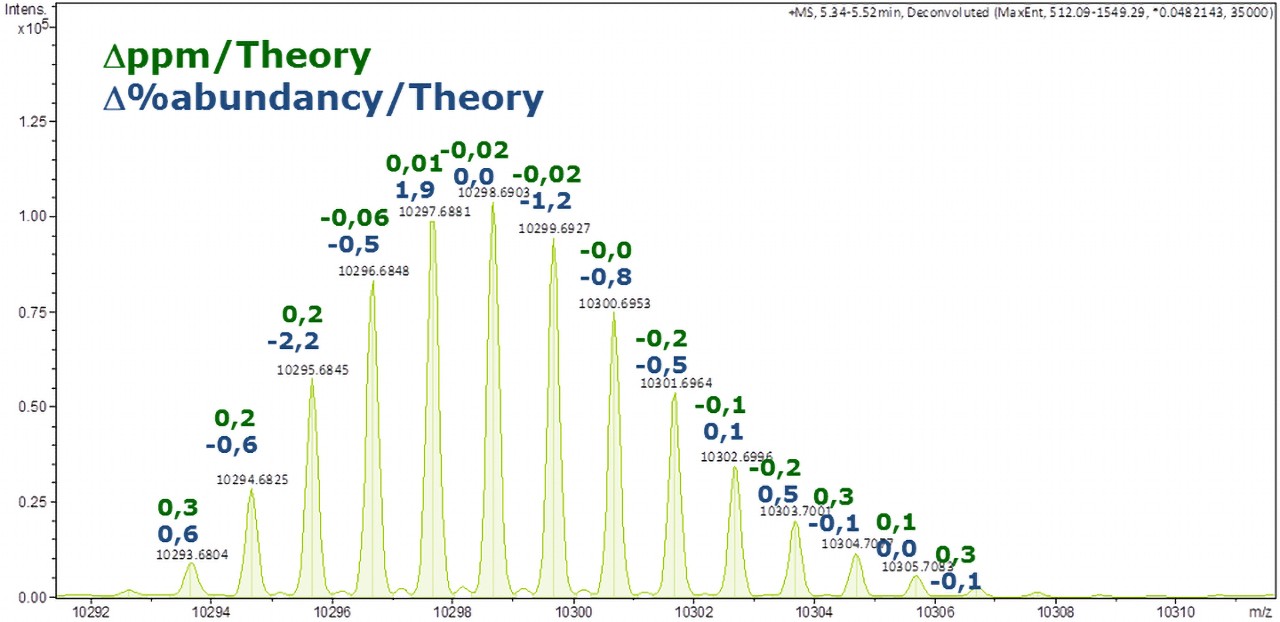The height and width of the screenshot is (622, 1280).
Task: Click the peak label 10295.6845
Action: point(312,370)
